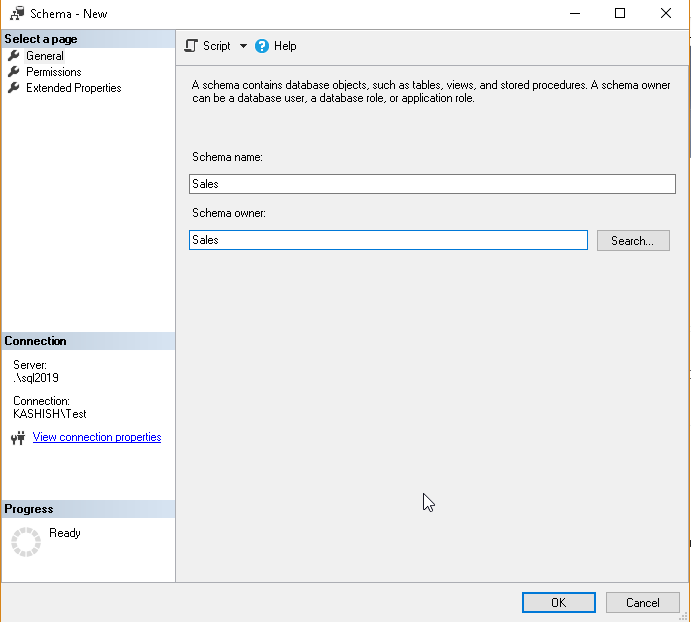Open the Extended Properties page label

click(74, 88)
